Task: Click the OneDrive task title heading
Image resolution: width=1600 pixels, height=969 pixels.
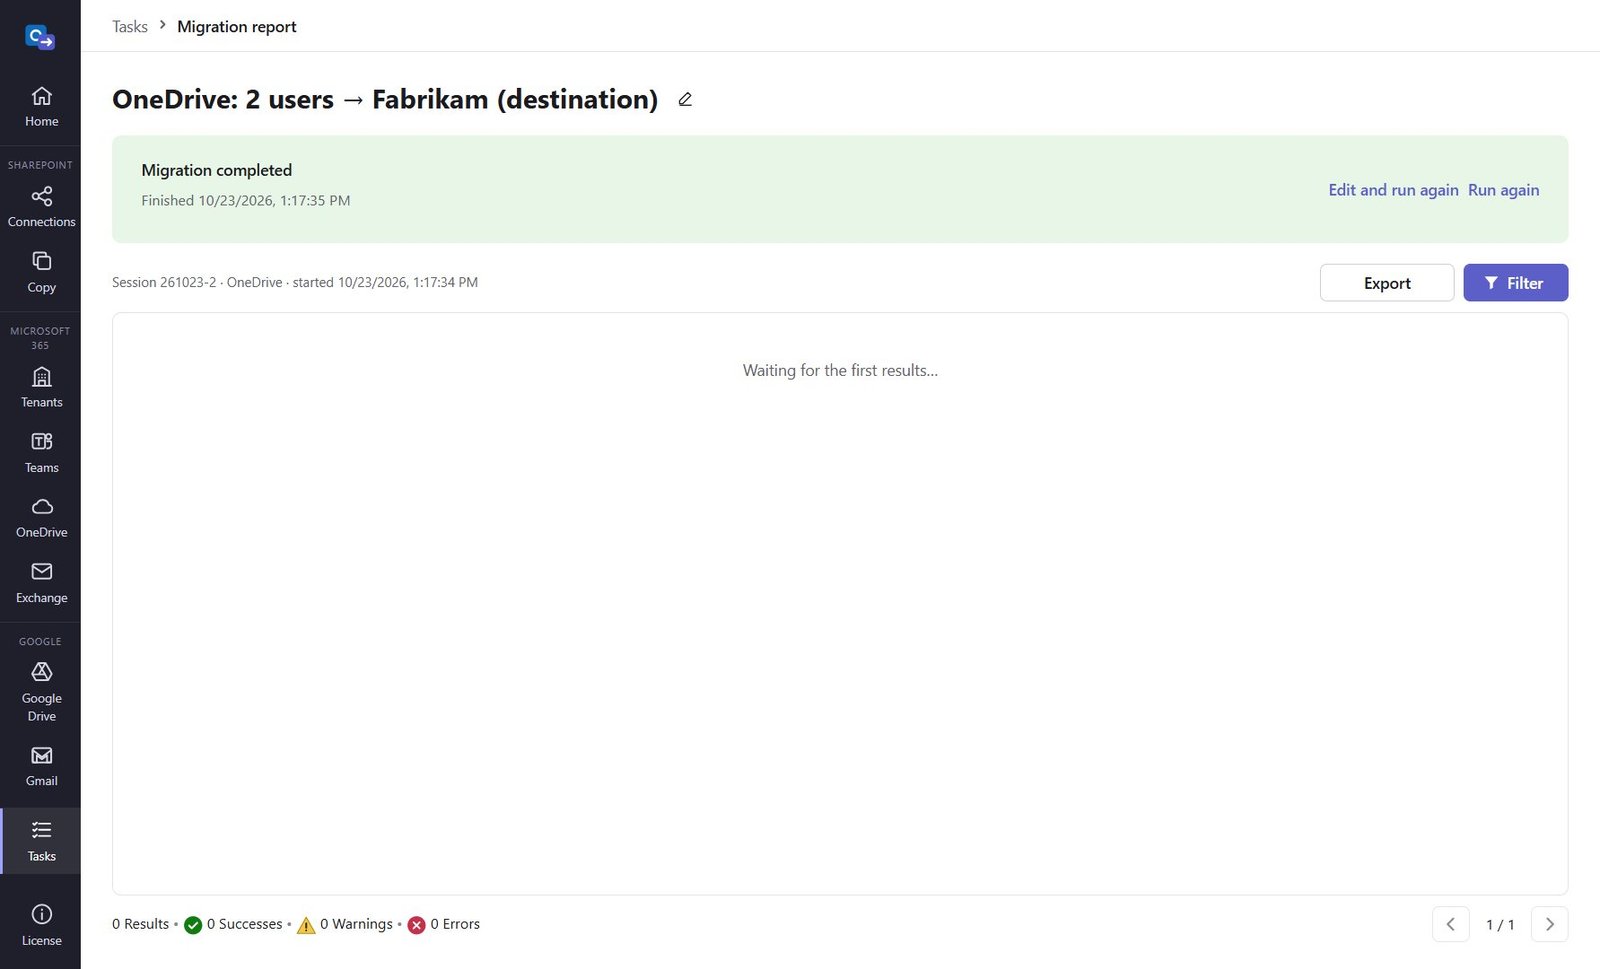Action: (x=385, y=99)
